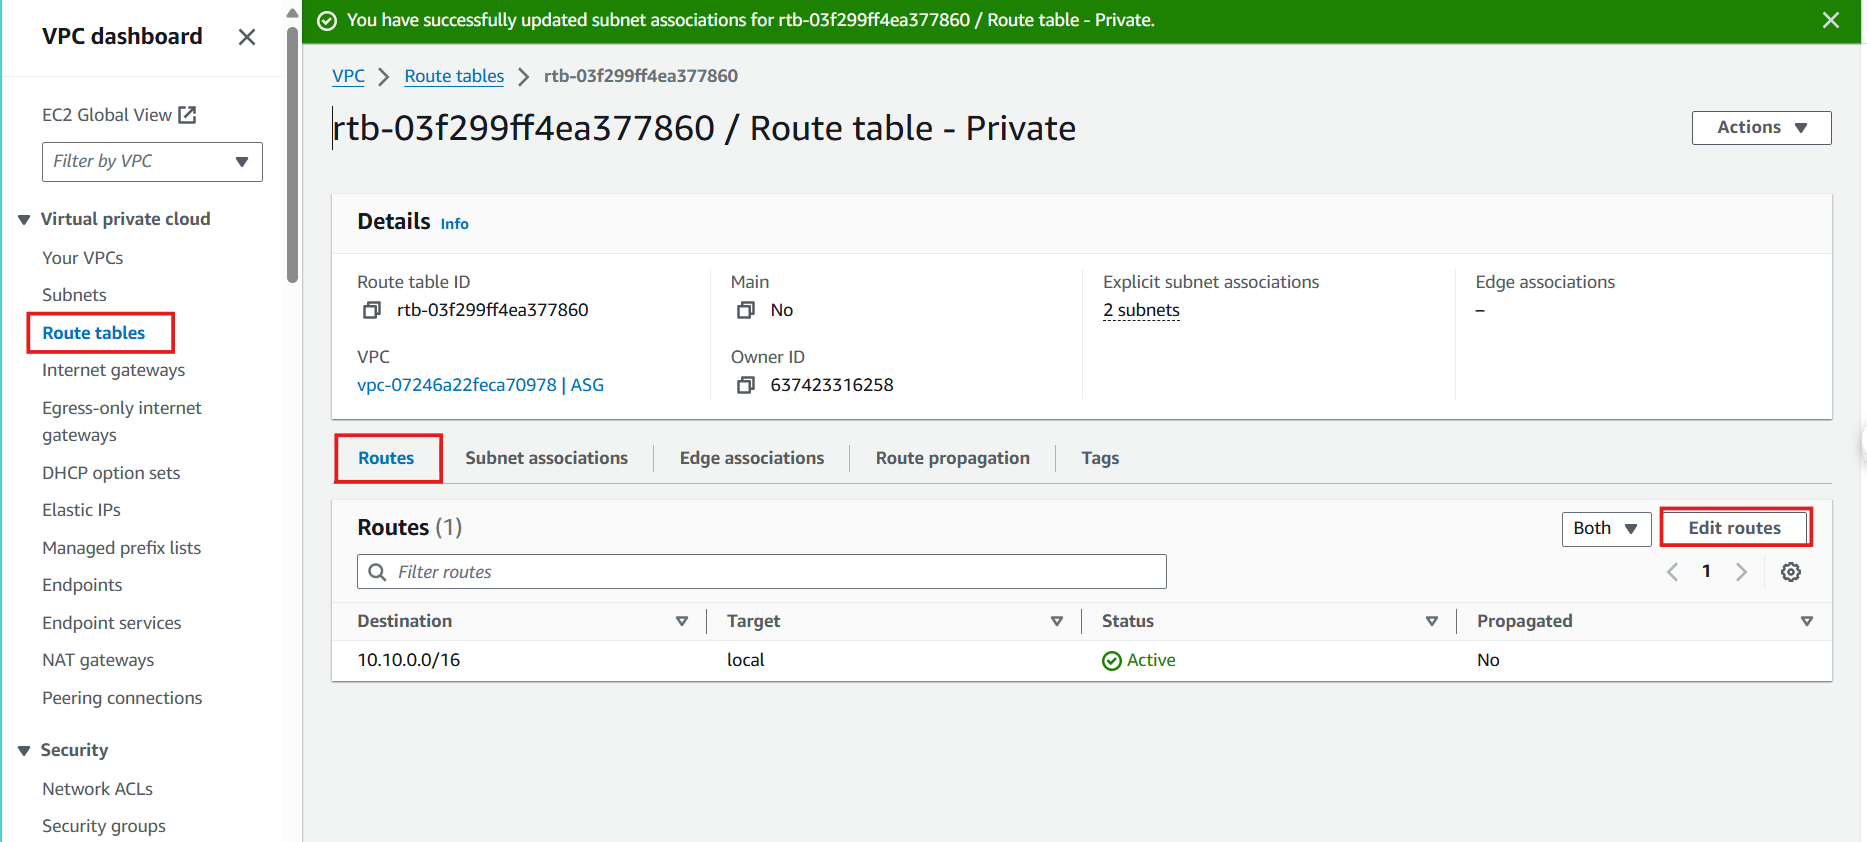Open Egress-only internet gateways
1867x842 pixels.
122,421
